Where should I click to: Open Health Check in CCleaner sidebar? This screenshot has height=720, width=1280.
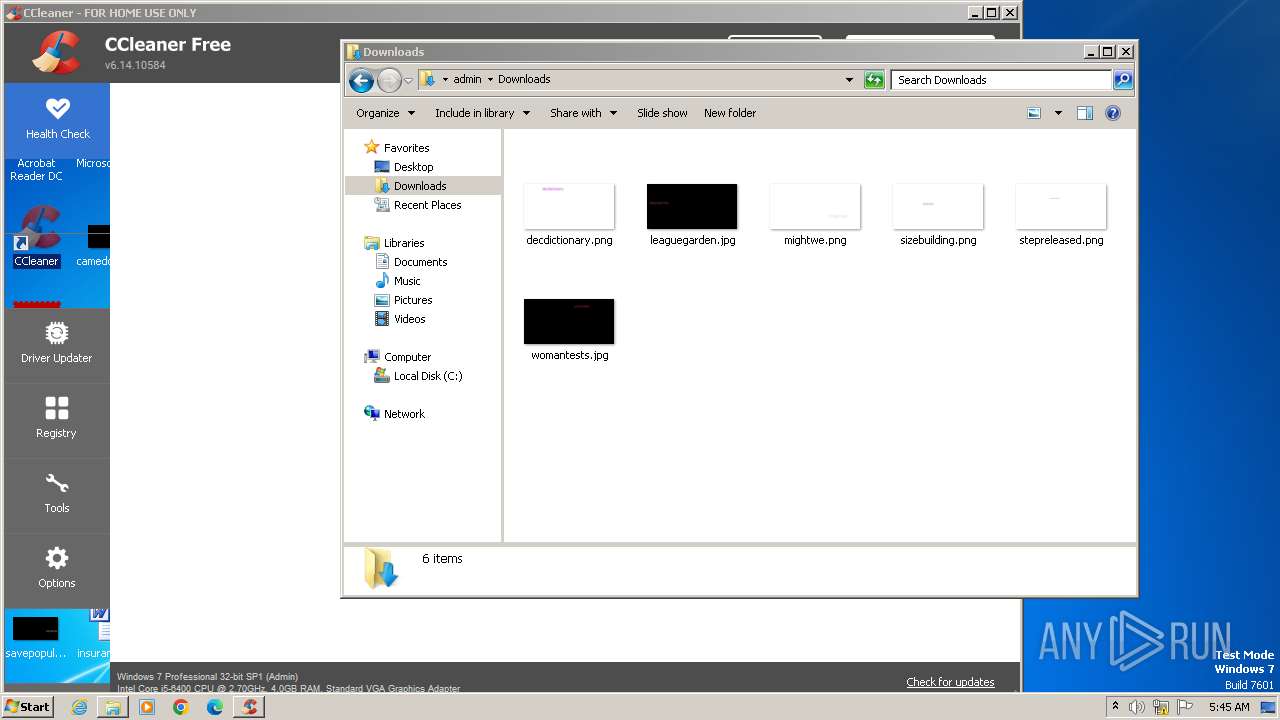tap(57, 119)
